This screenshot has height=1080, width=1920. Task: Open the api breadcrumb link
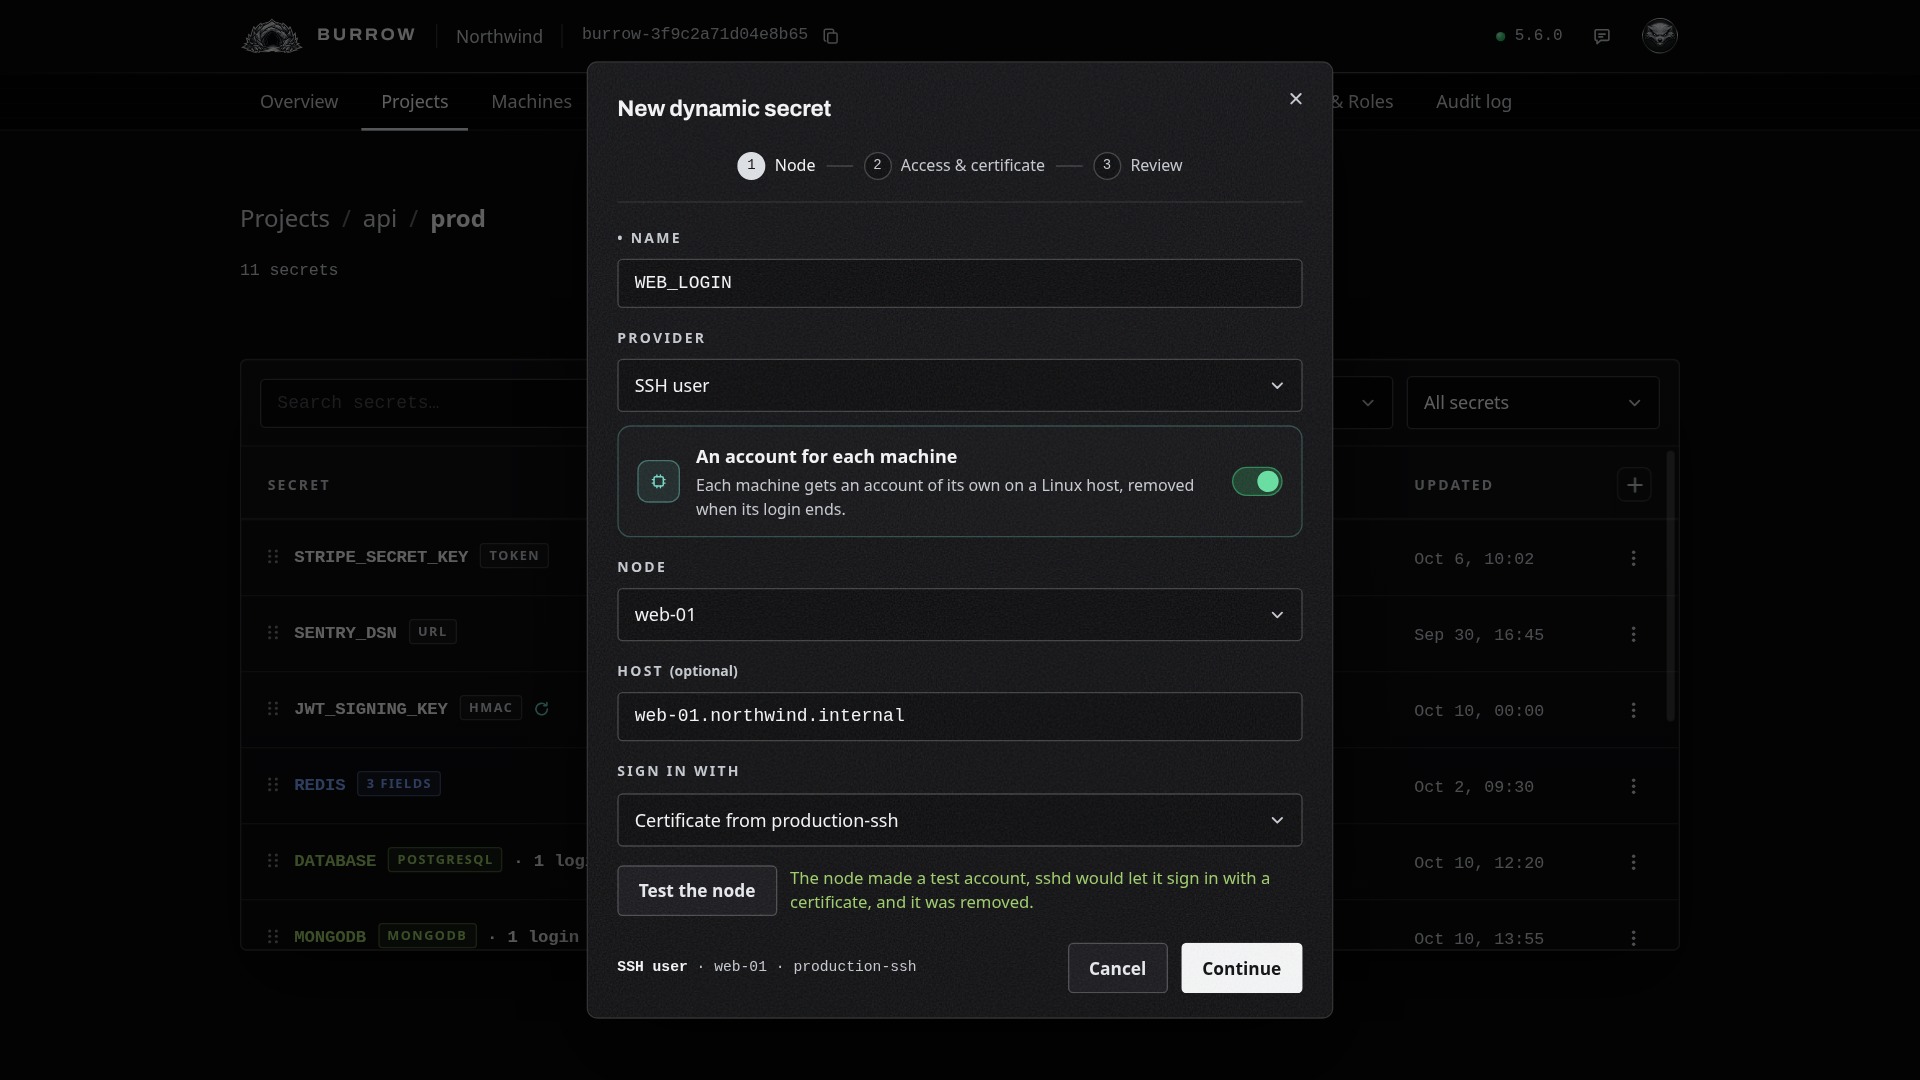pyautogui.click(x=380, y=219)
